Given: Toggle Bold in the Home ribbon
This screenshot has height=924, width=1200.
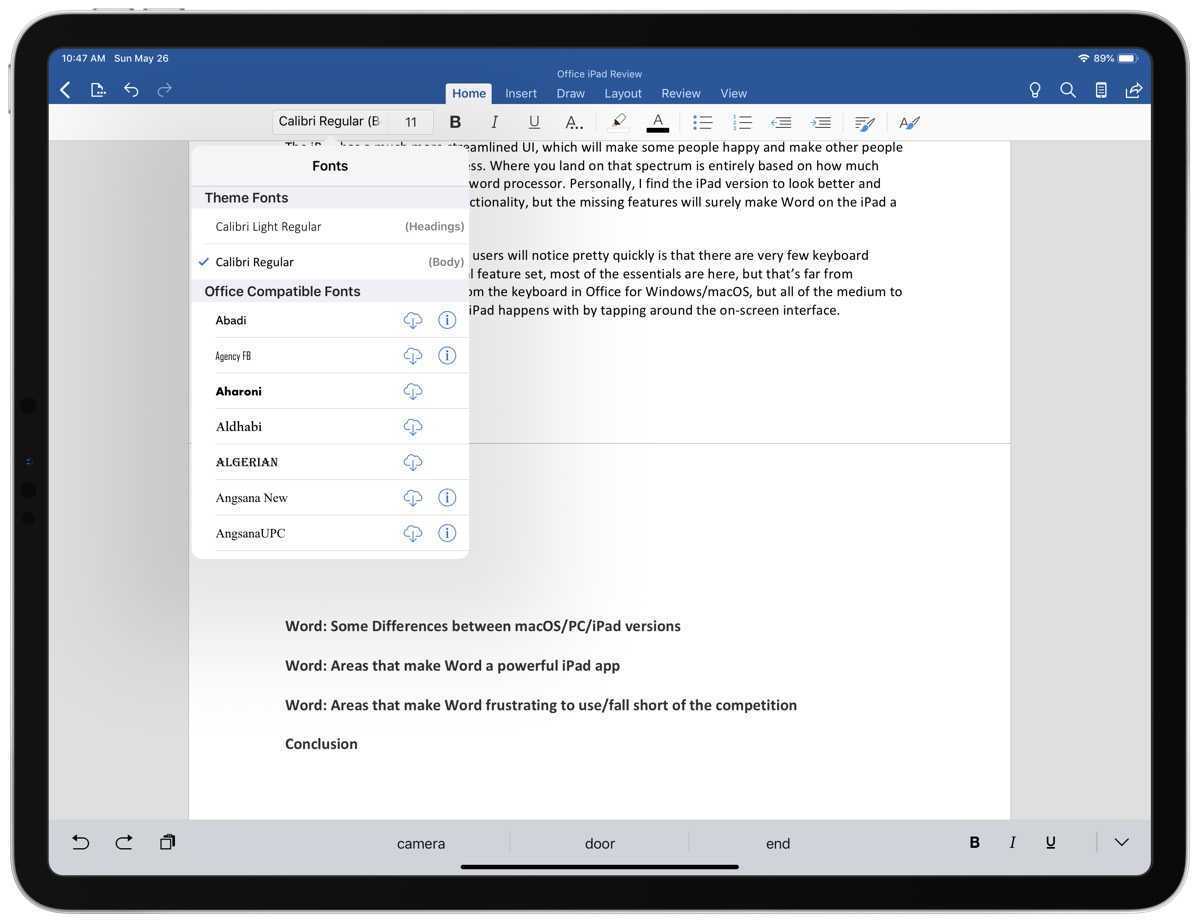Looking at the screenshot, I should 455,122.
